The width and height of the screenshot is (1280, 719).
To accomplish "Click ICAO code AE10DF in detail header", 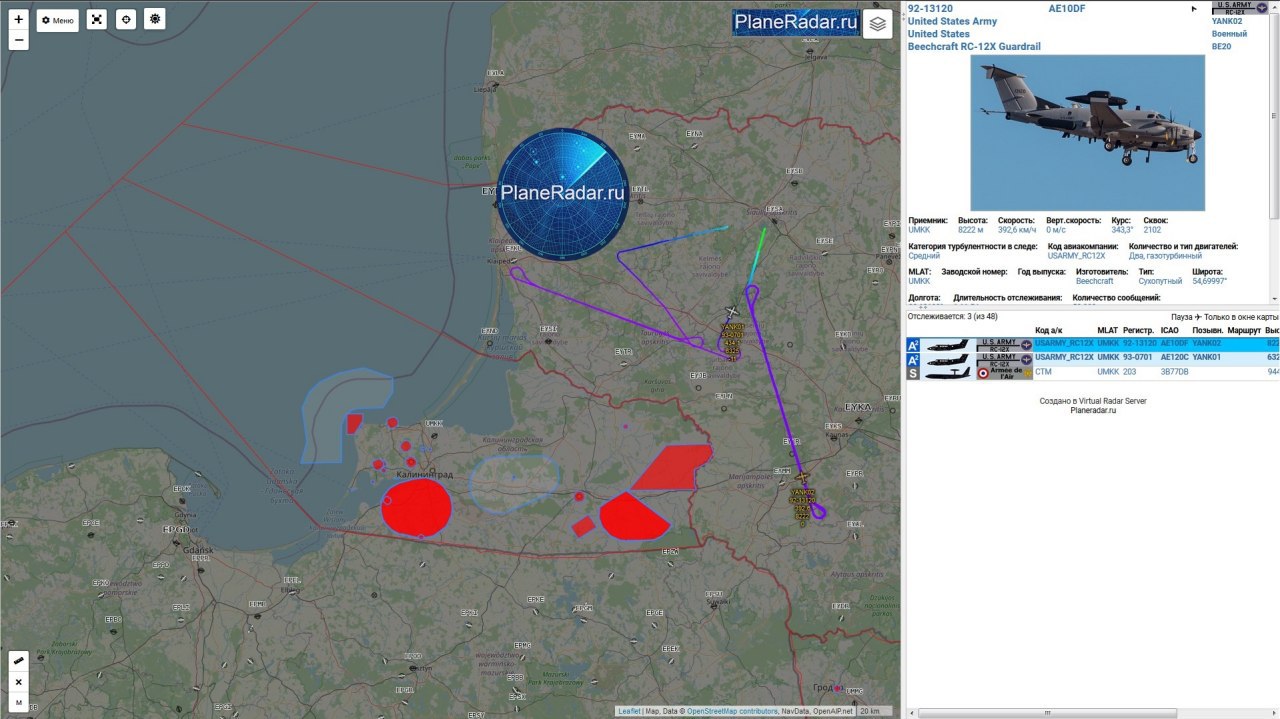I will click(1066, 9).
